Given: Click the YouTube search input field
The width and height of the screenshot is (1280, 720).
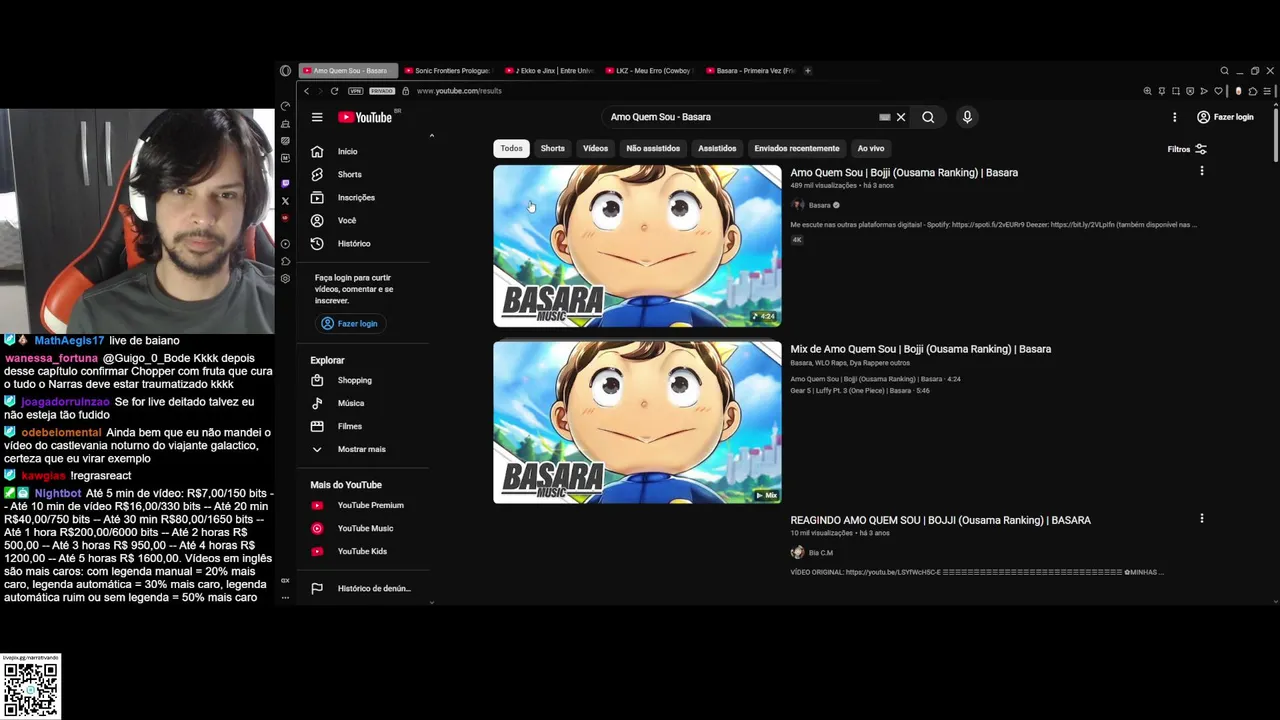Looking at the screenshot, I should [740, 117].
